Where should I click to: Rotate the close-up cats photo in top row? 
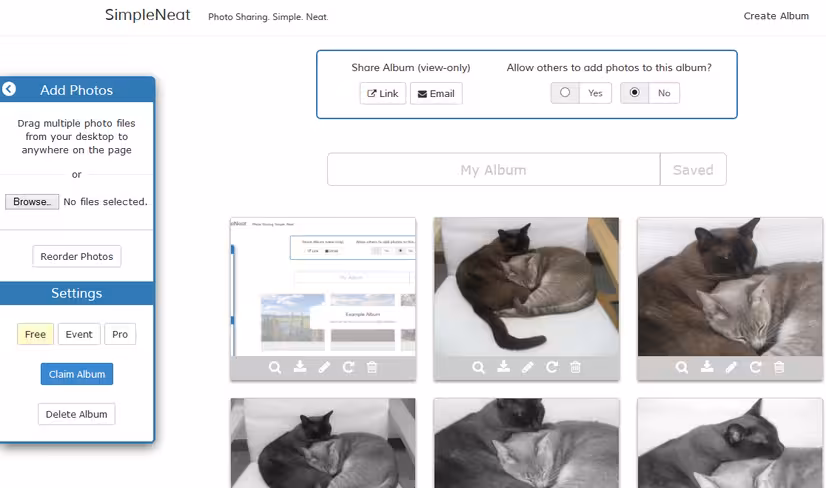(x=755, y=367)
